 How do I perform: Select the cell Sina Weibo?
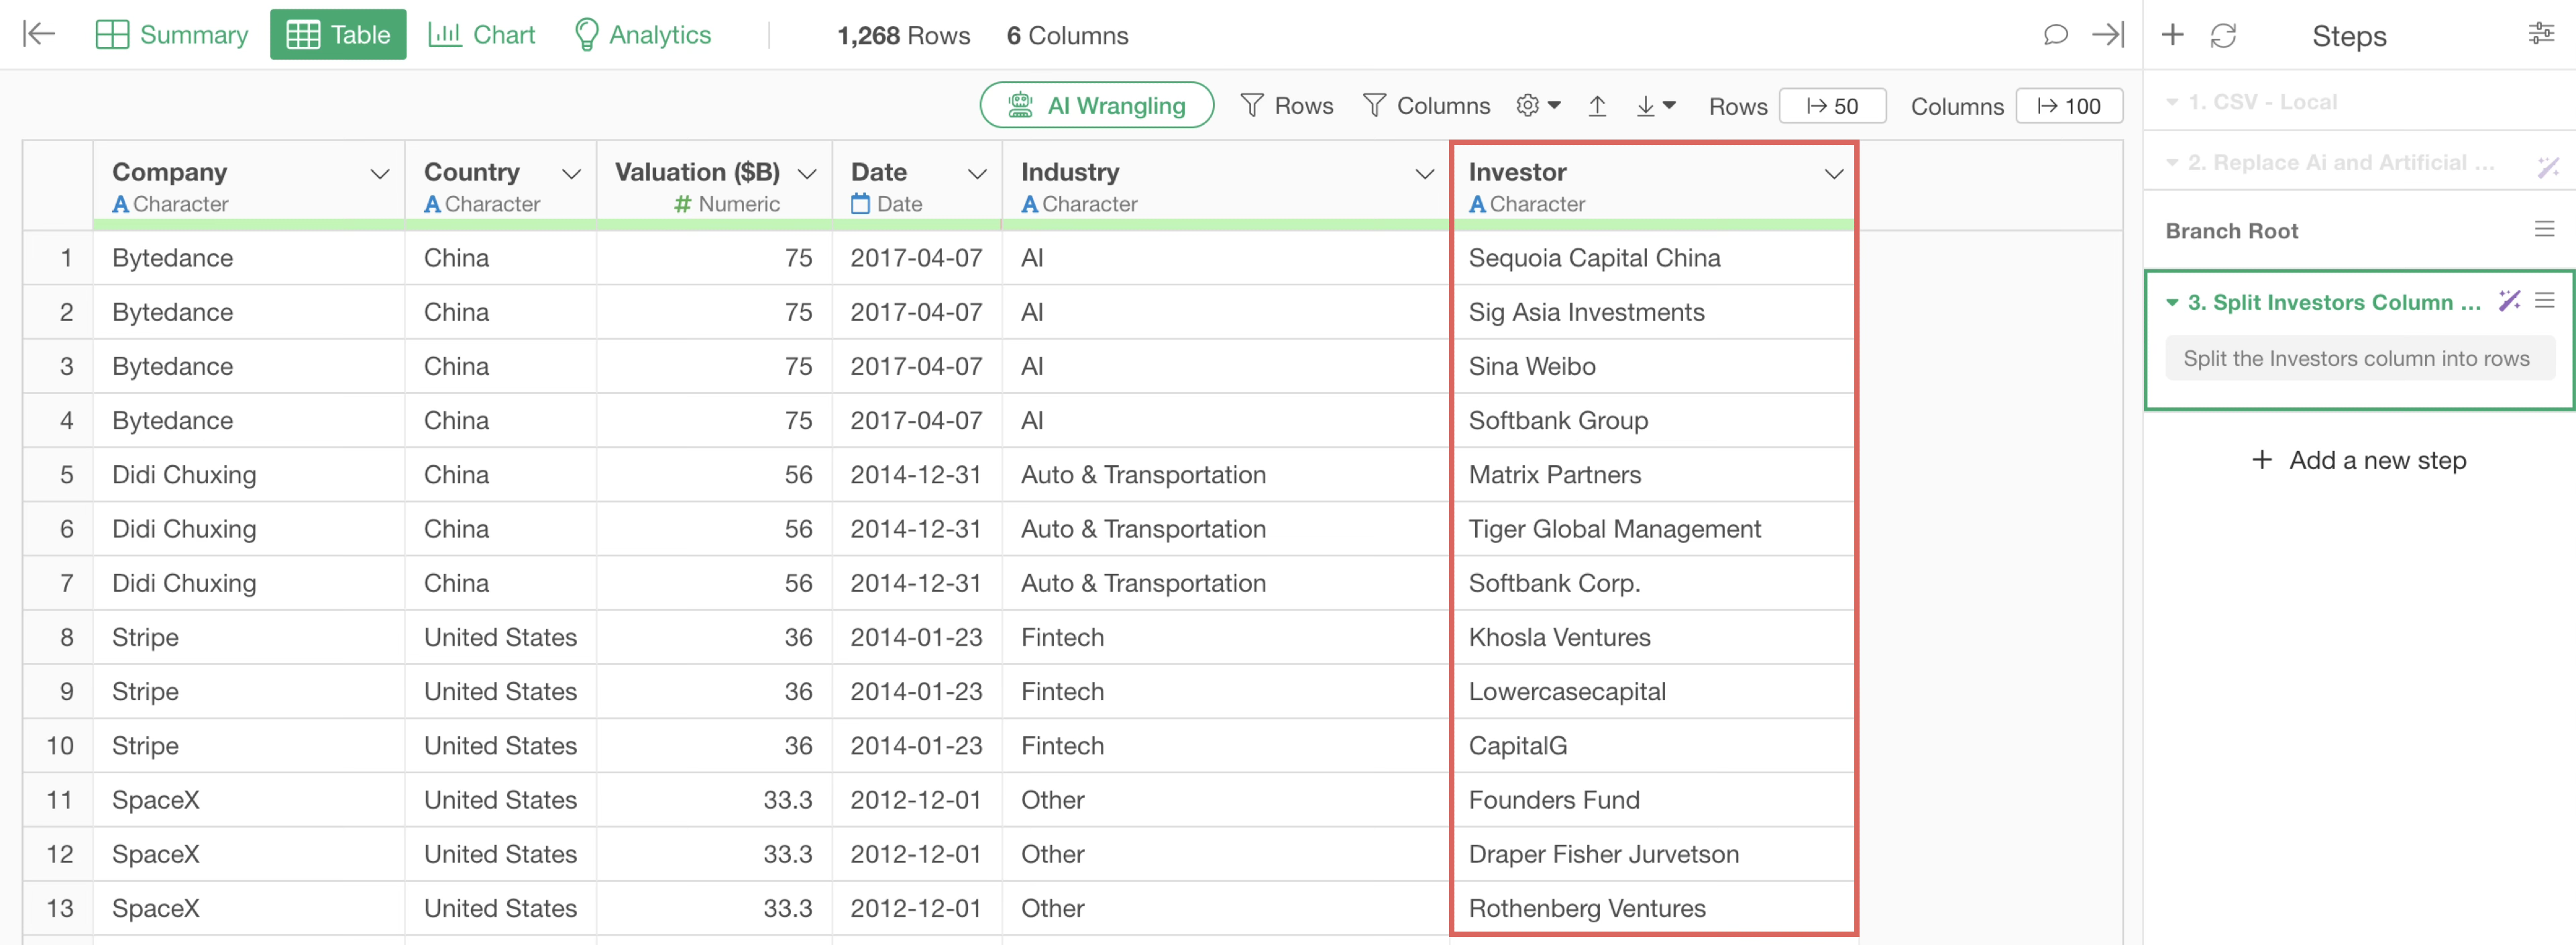tap(1653, 366)
